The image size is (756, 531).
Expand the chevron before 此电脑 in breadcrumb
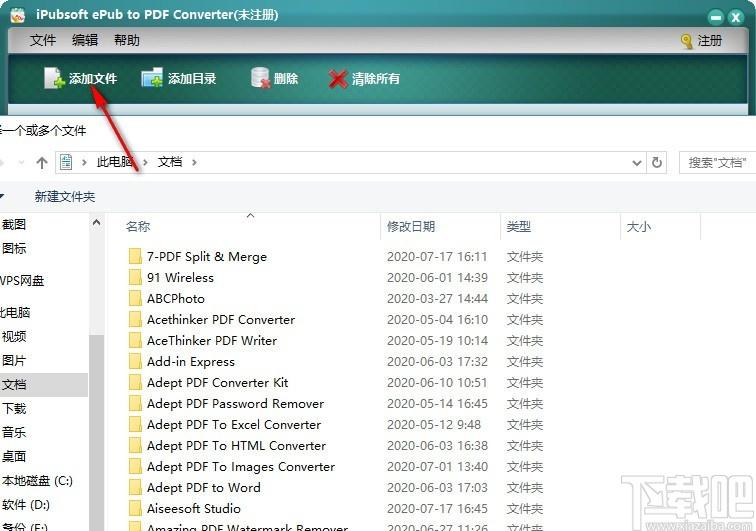tap(84, 163)
